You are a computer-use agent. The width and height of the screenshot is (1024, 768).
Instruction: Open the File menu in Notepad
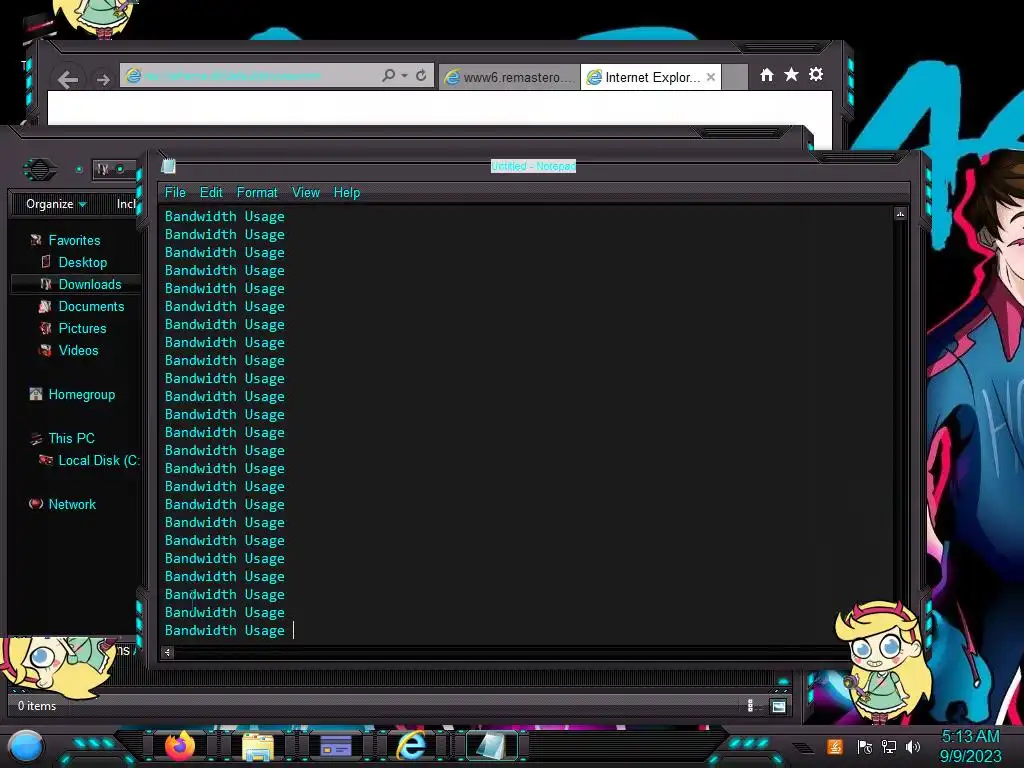175,193
